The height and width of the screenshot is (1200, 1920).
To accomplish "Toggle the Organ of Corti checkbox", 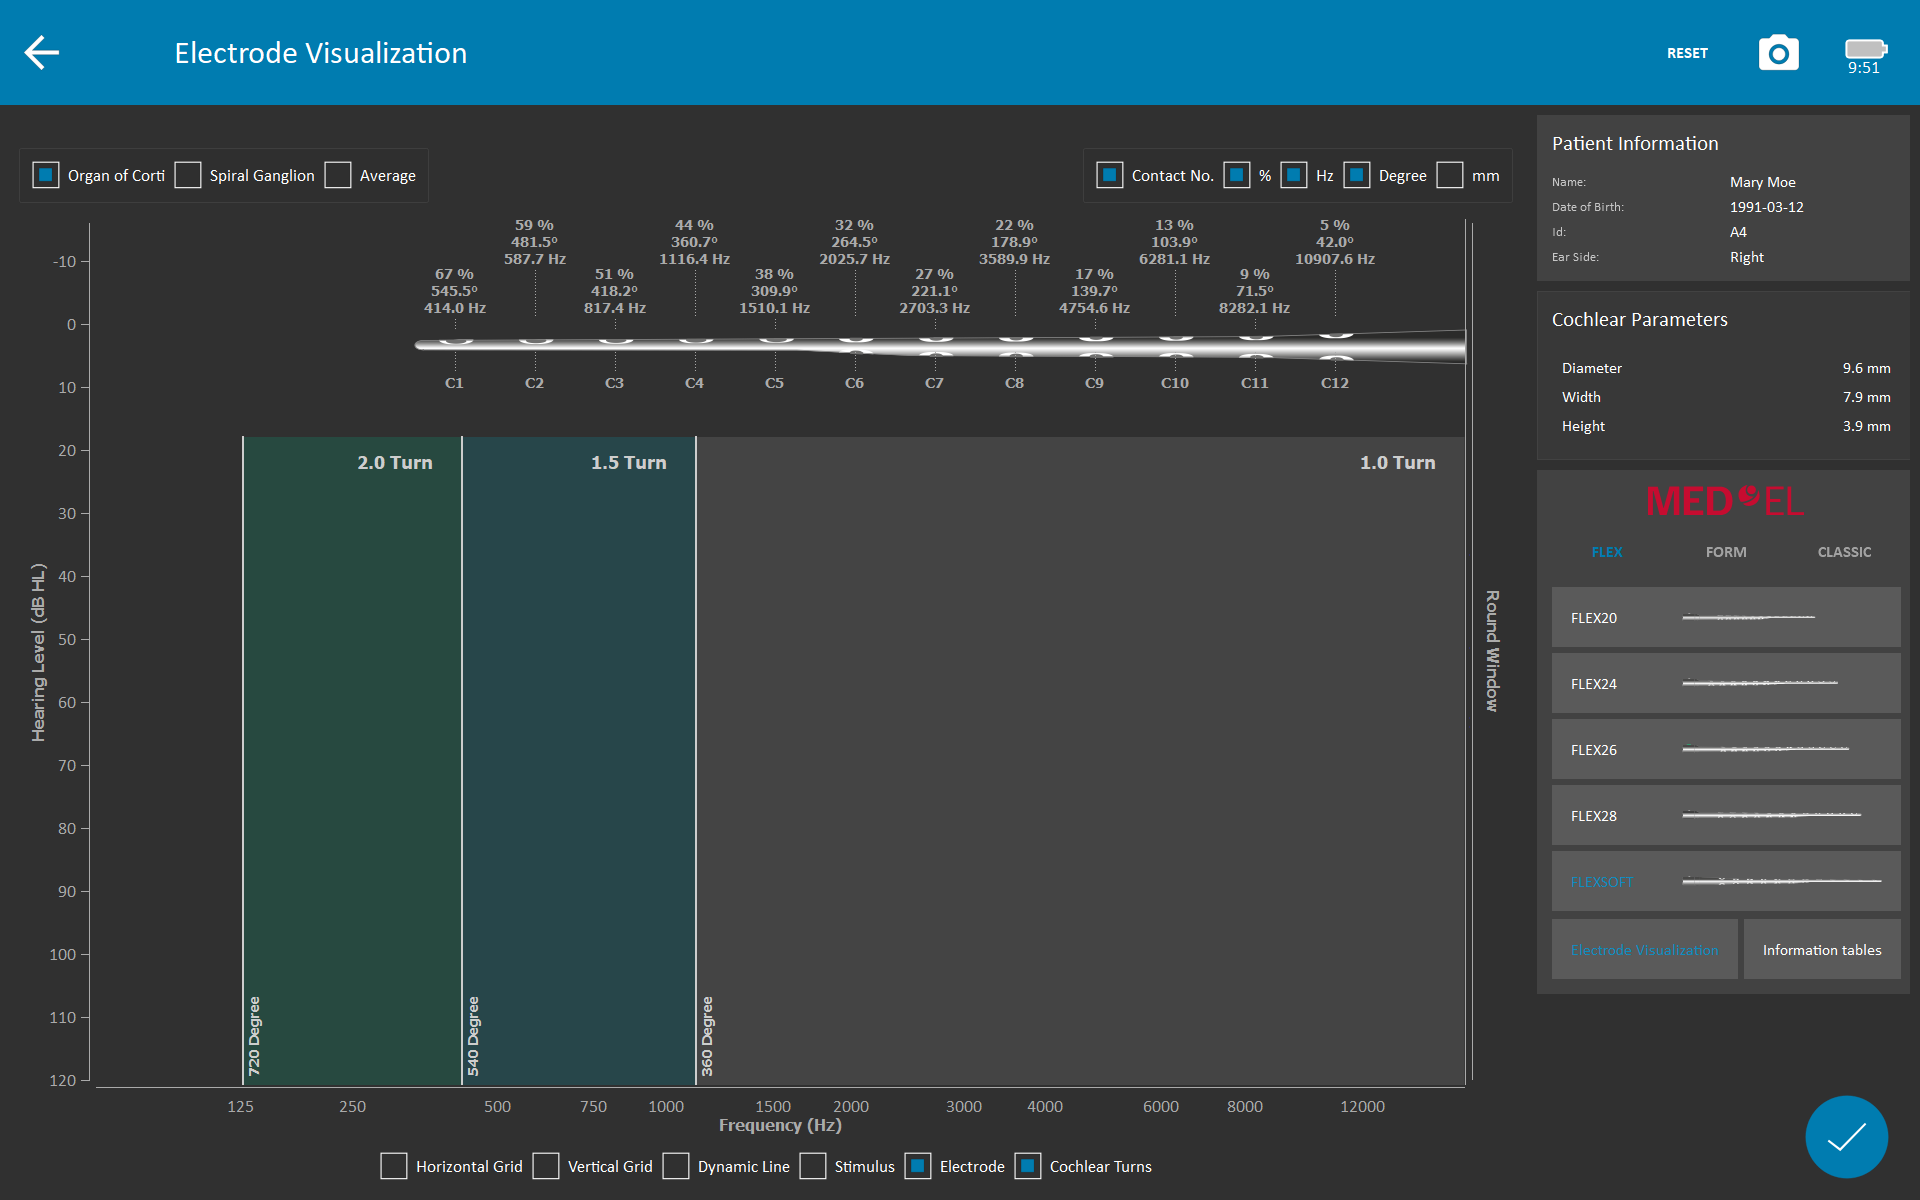I will [x=48, y=174].
